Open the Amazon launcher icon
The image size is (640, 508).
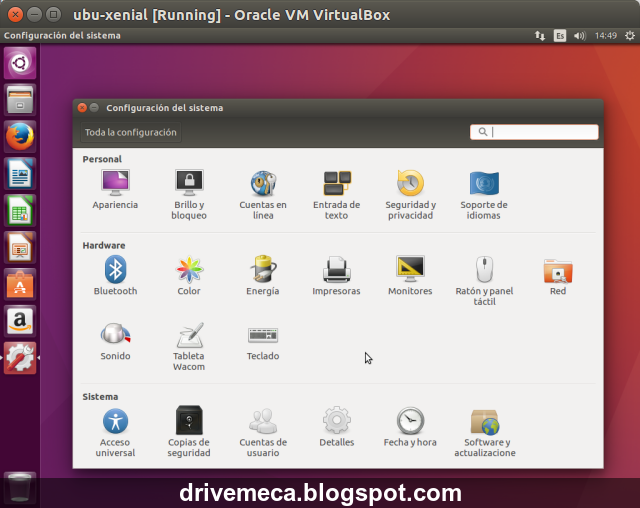(20, 321)
